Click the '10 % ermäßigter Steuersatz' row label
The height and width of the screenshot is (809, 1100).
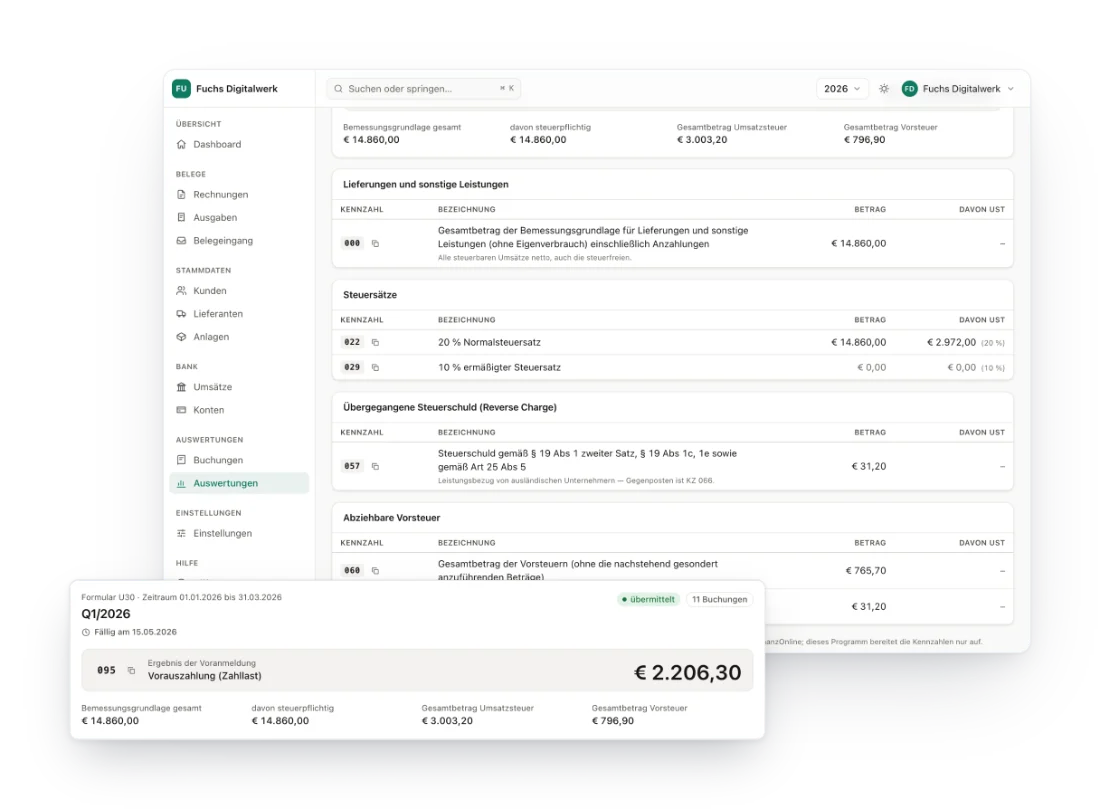pos(499,367)
